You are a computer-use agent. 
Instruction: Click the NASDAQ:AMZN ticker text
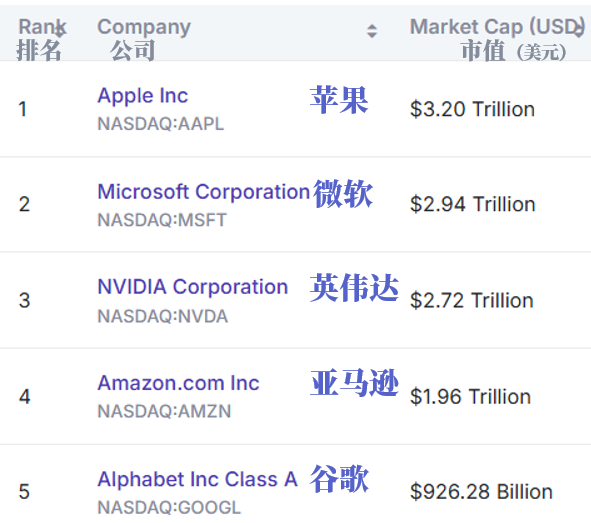click(x=164, y=411)
